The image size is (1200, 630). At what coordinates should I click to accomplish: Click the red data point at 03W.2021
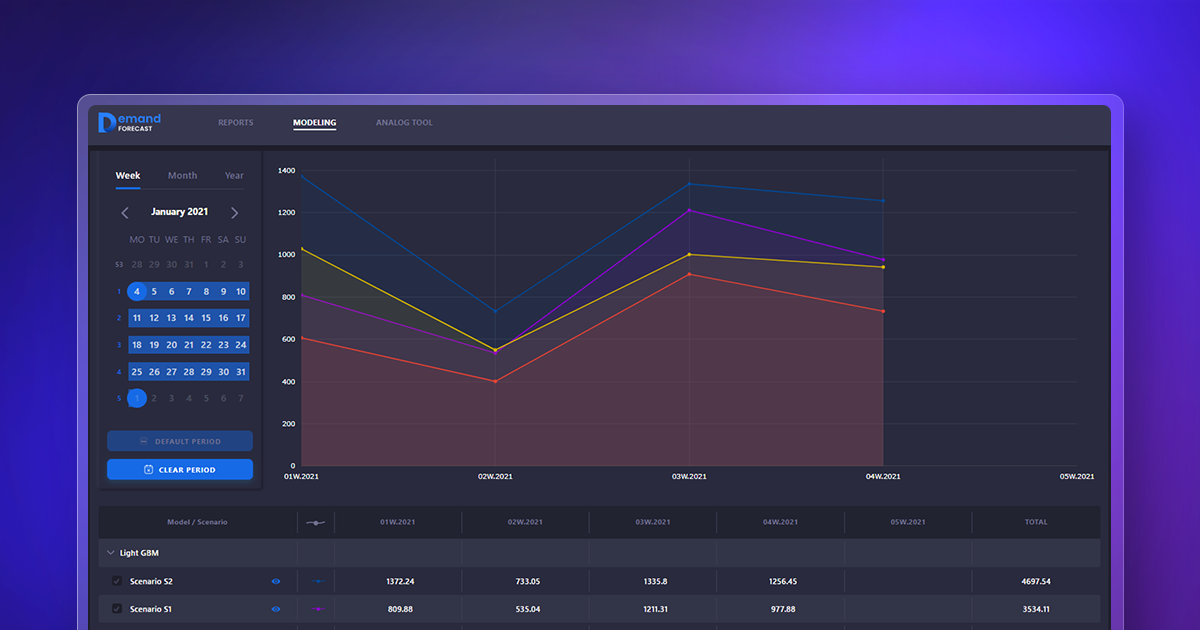pos(689,274)
